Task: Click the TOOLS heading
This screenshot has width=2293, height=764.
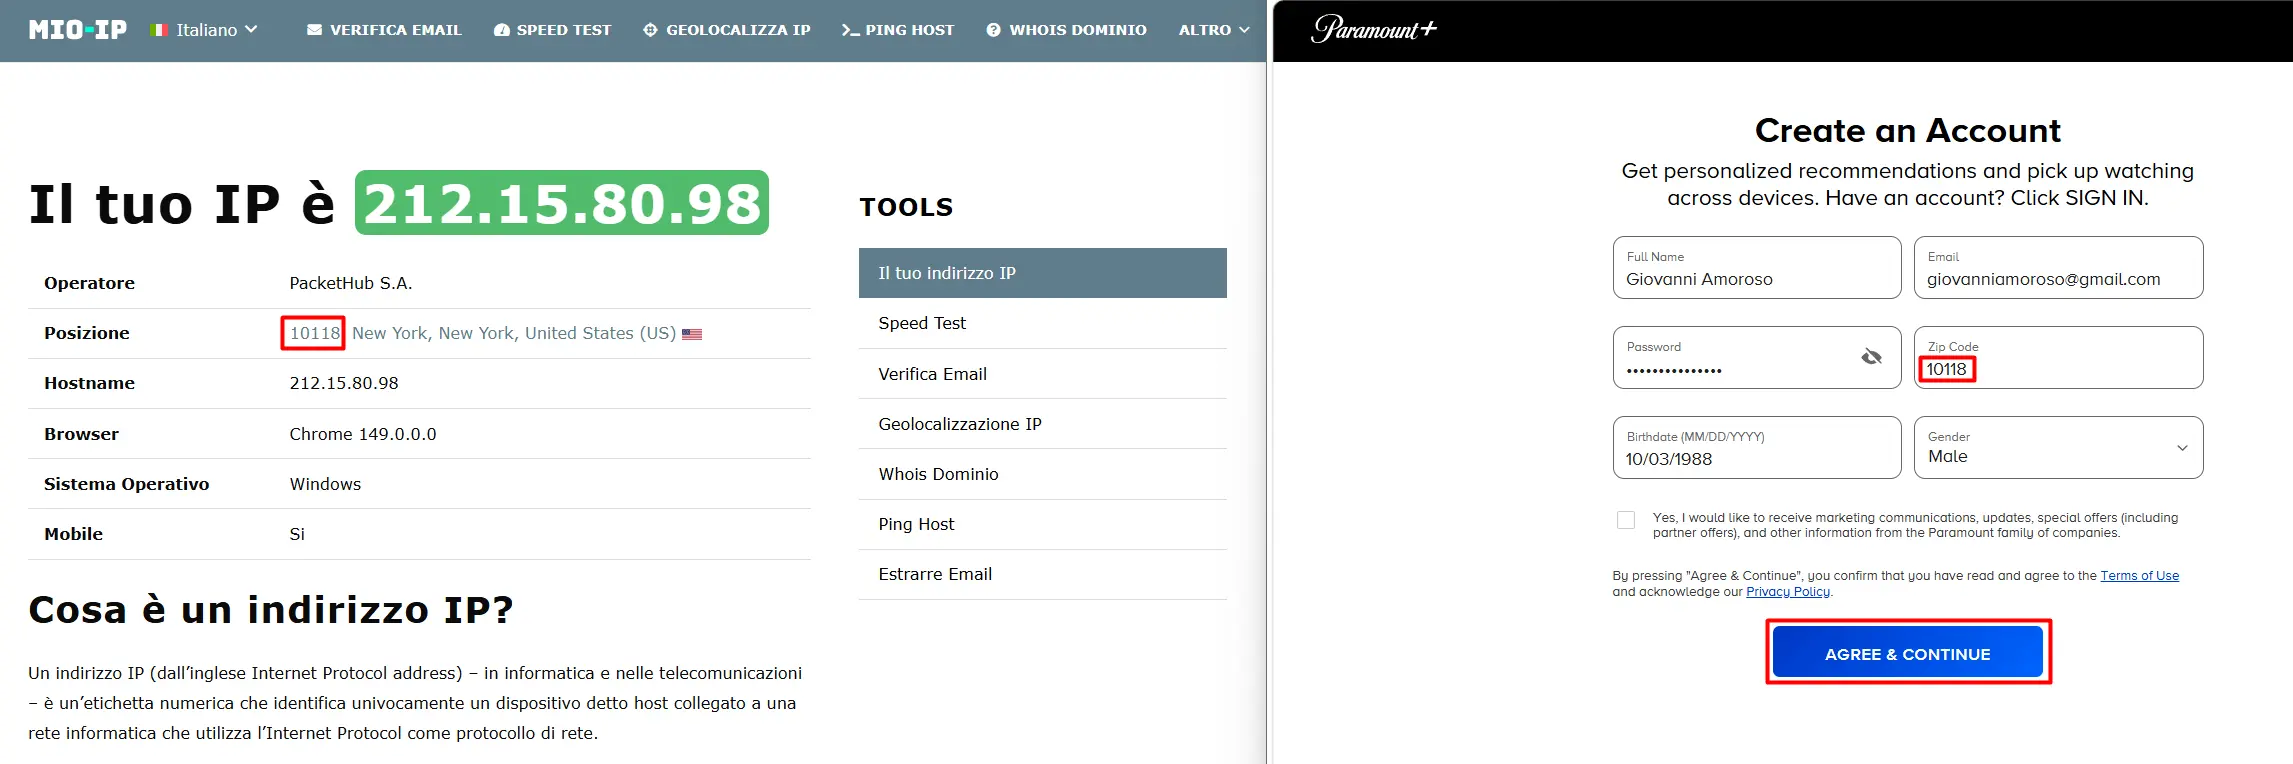Action: click(906, 207)
